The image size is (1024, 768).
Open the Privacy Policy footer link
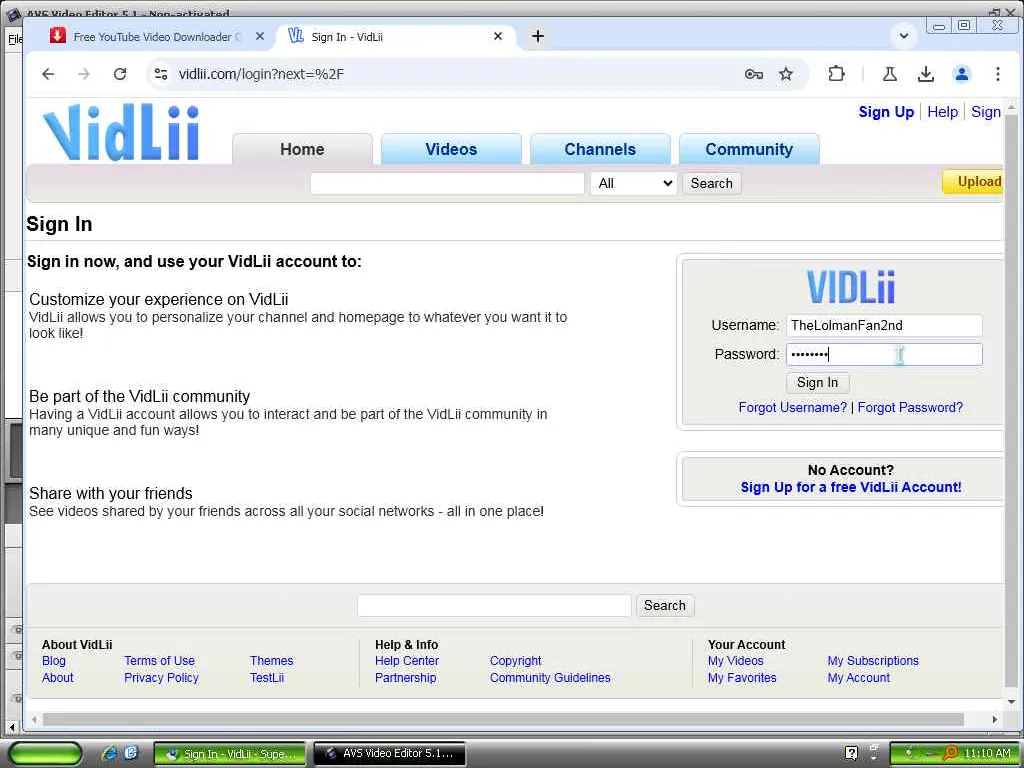pos(161,678)
